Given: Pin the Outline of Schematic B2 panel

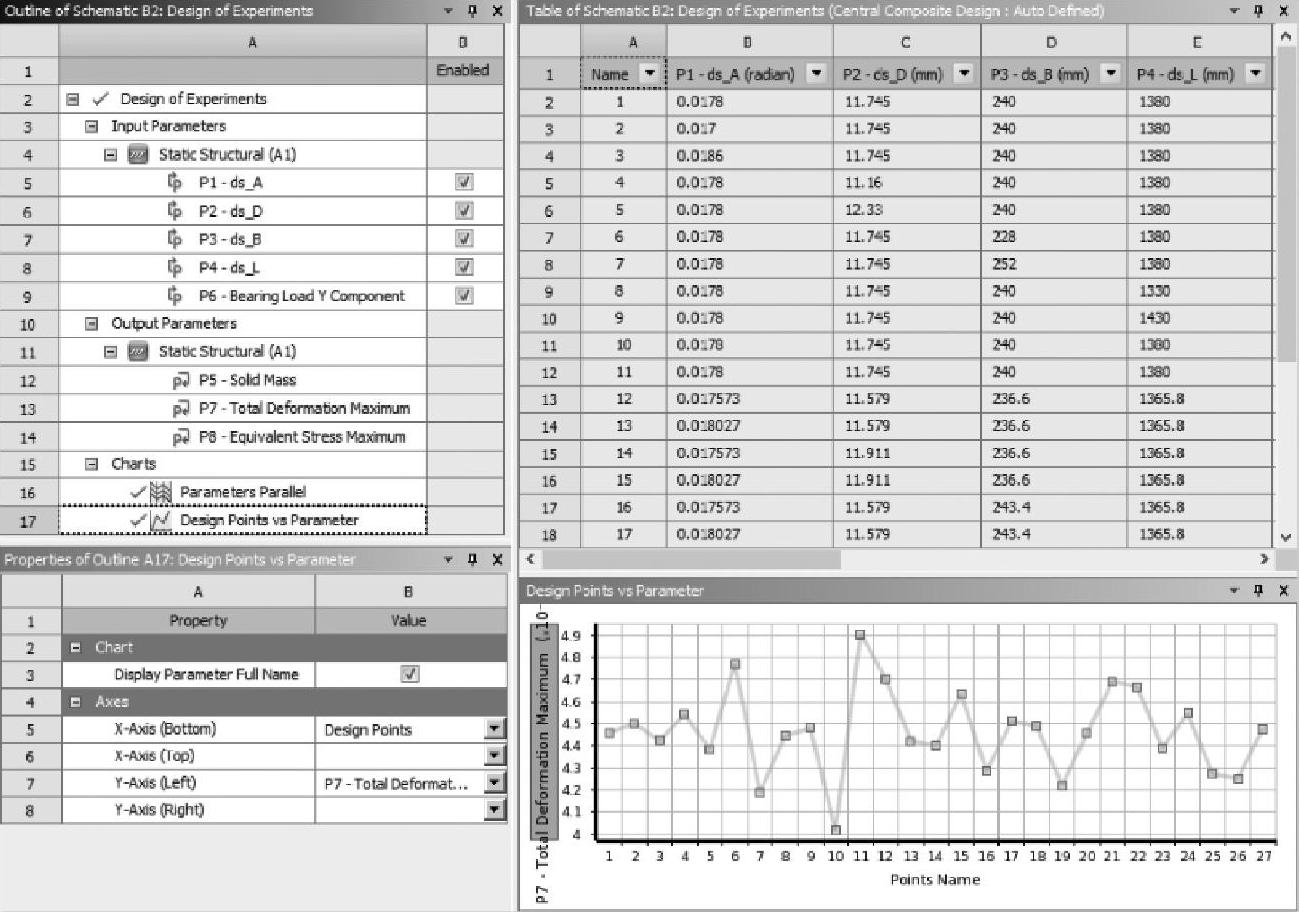Looking at the screenshot, I should point(474,11).
